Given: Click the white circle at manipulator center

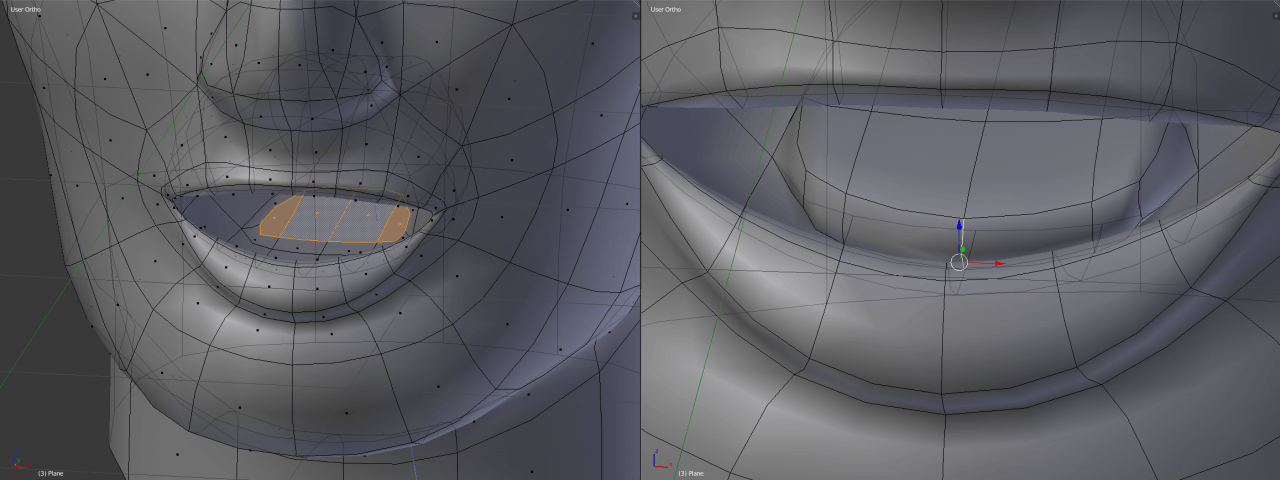Looking at the screenshot, I should 958,262.
